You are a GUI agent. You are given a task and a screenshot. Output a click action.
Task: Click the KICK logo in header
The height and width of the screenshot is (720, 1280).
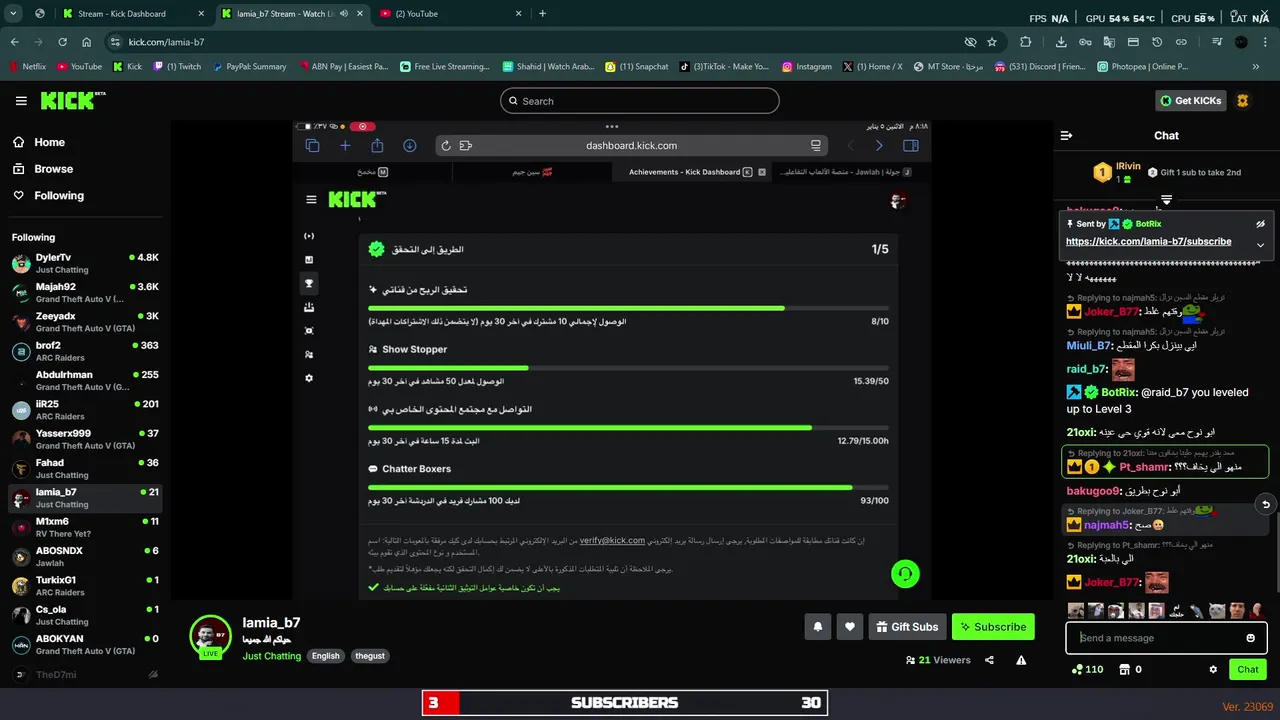pos(72,101)
